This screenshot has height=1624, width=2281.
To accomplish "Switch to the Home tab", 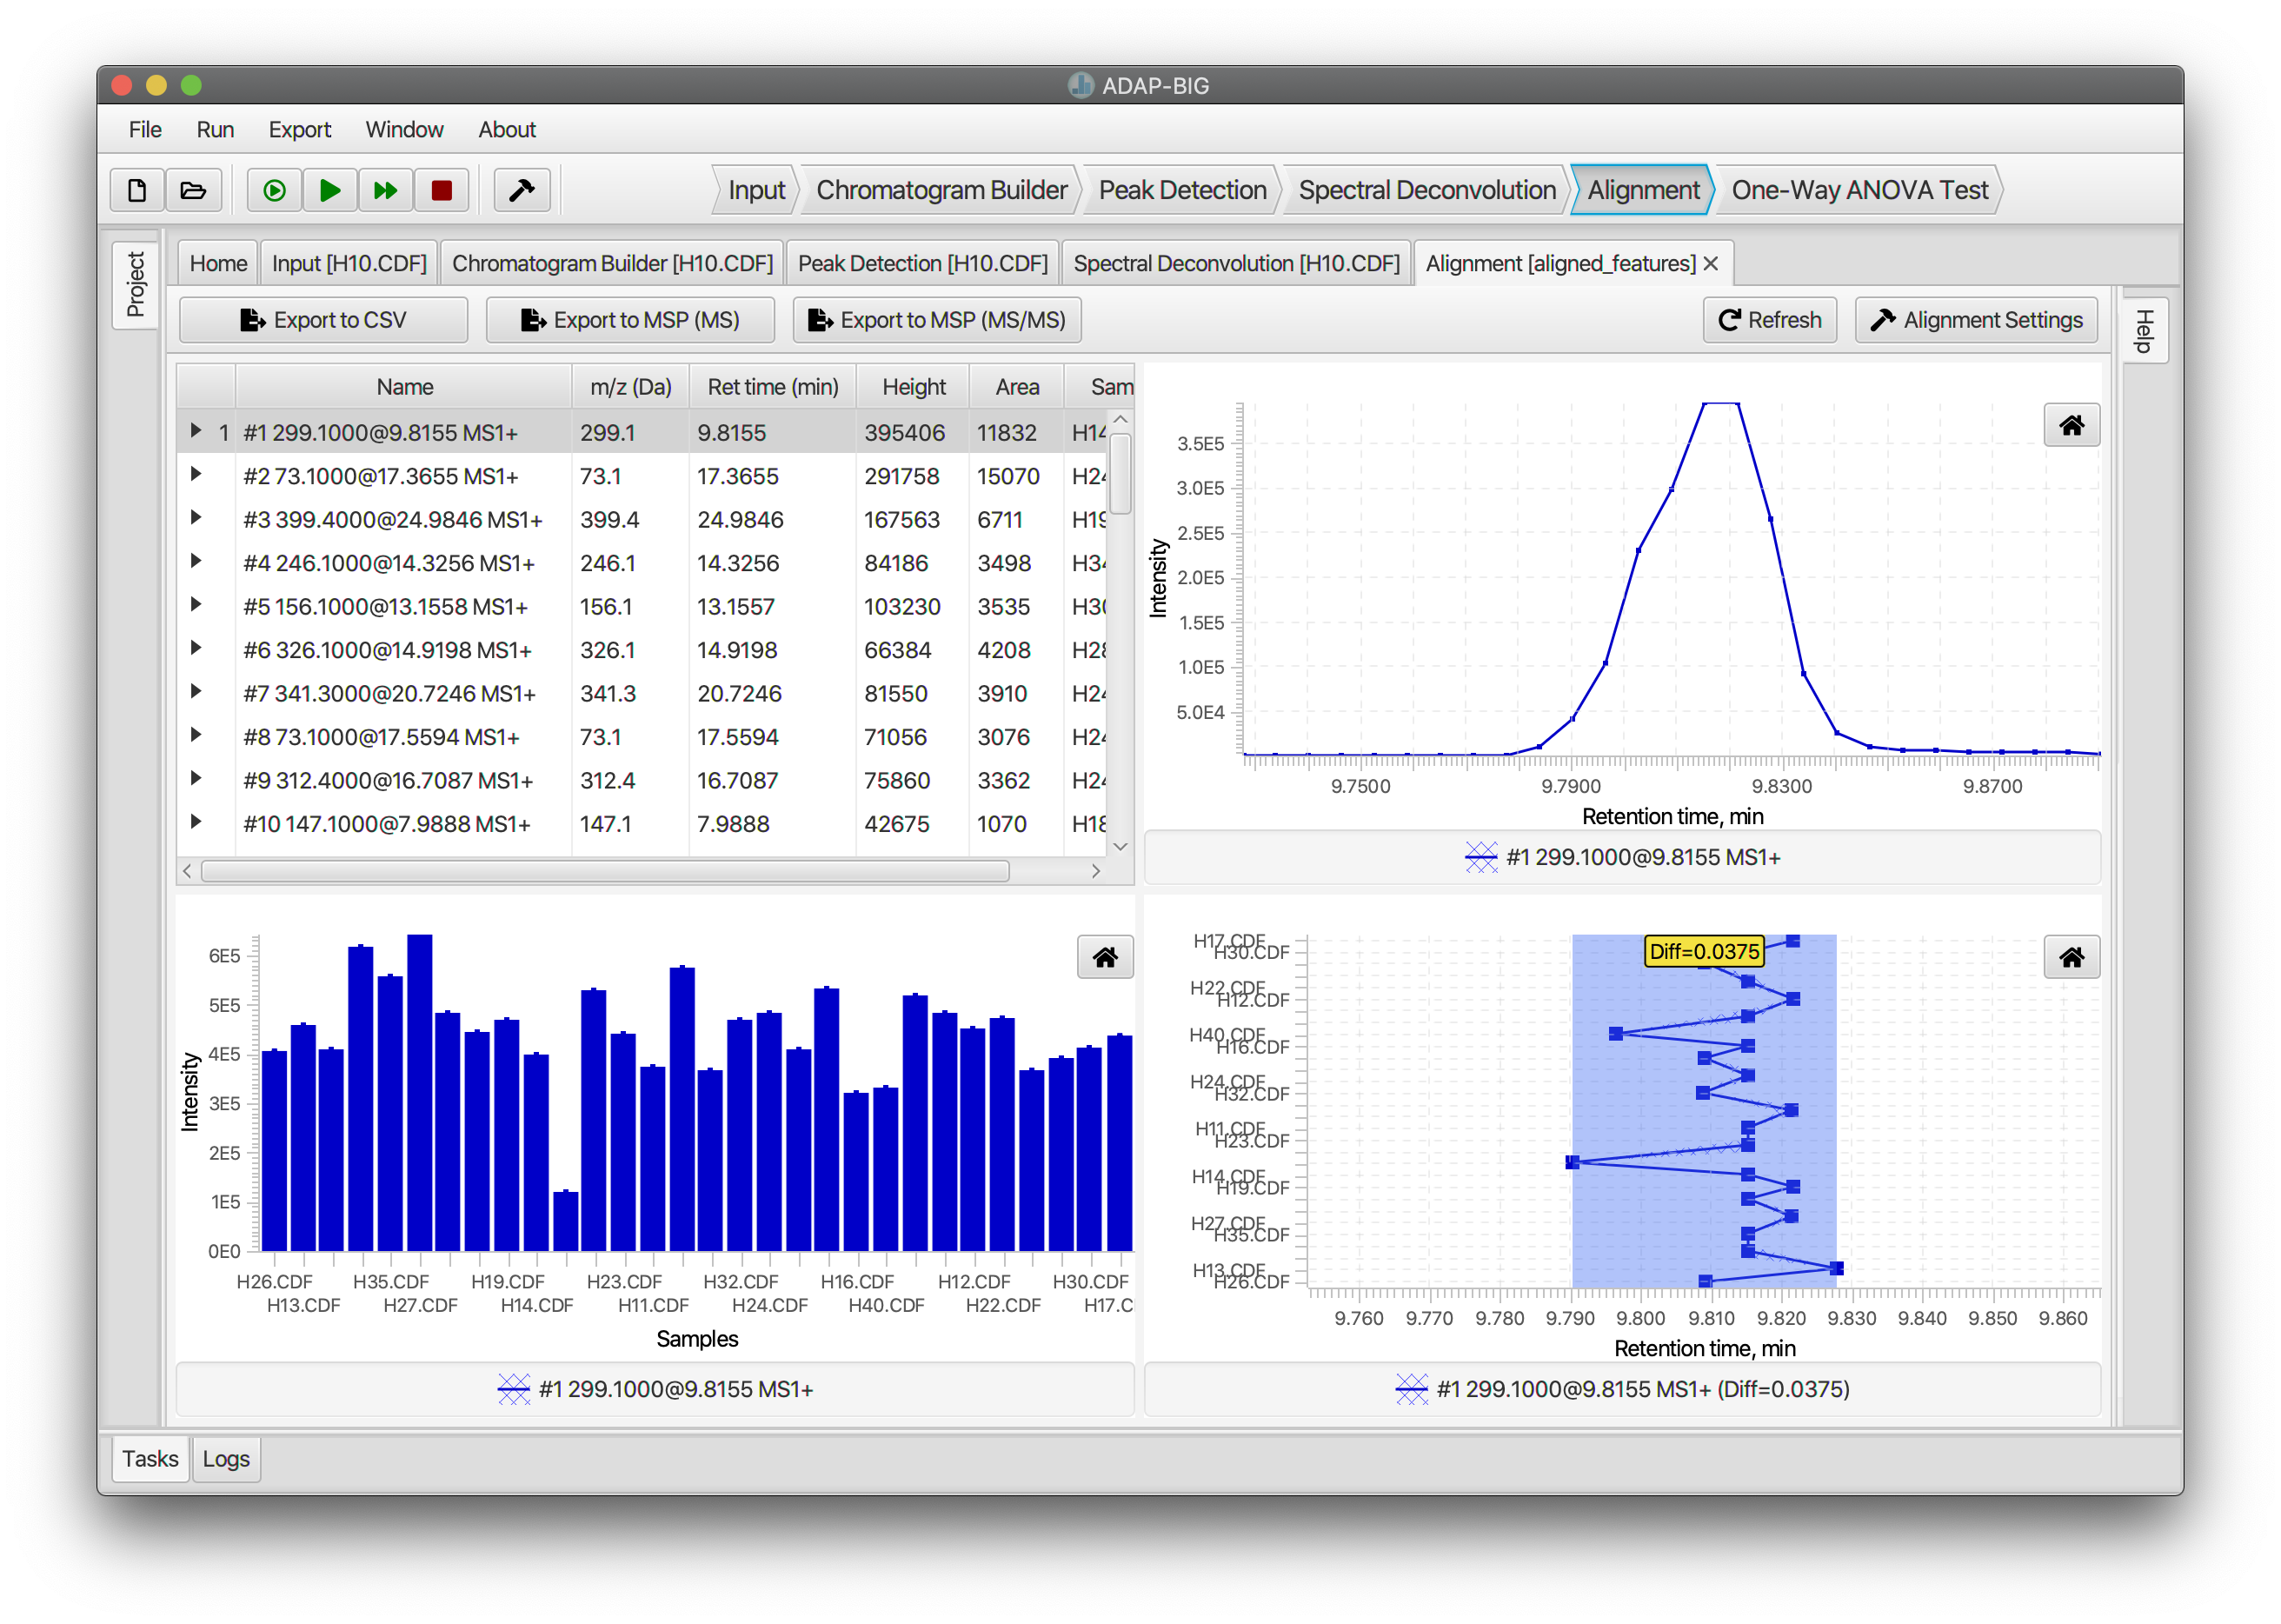I will 218,263.
